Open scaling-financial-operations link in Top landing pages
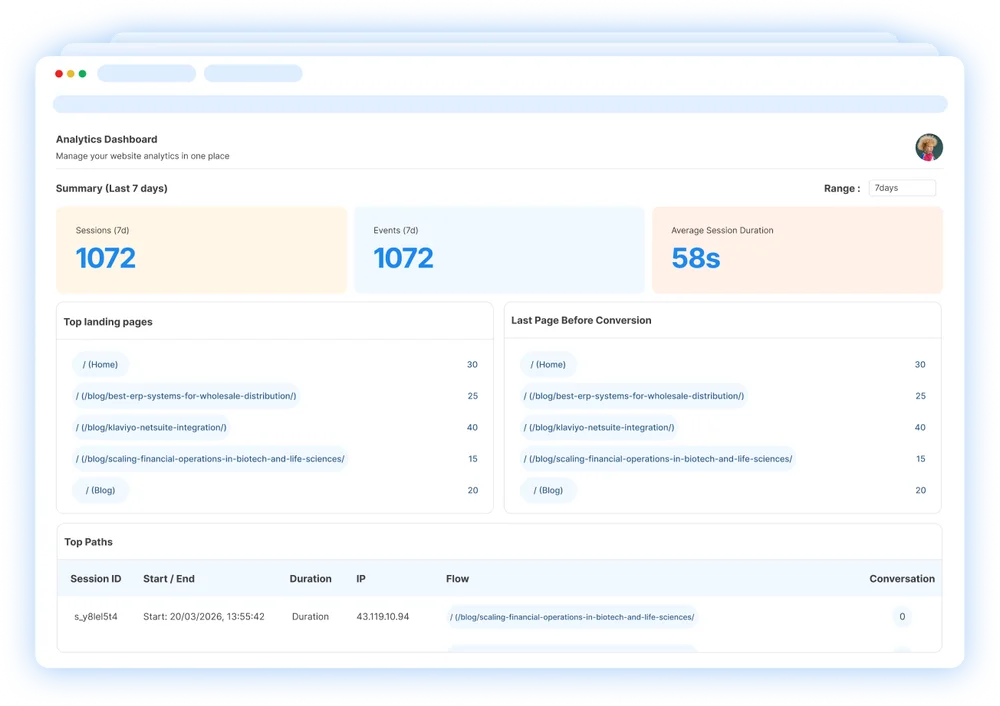 [x=210, y=459]
